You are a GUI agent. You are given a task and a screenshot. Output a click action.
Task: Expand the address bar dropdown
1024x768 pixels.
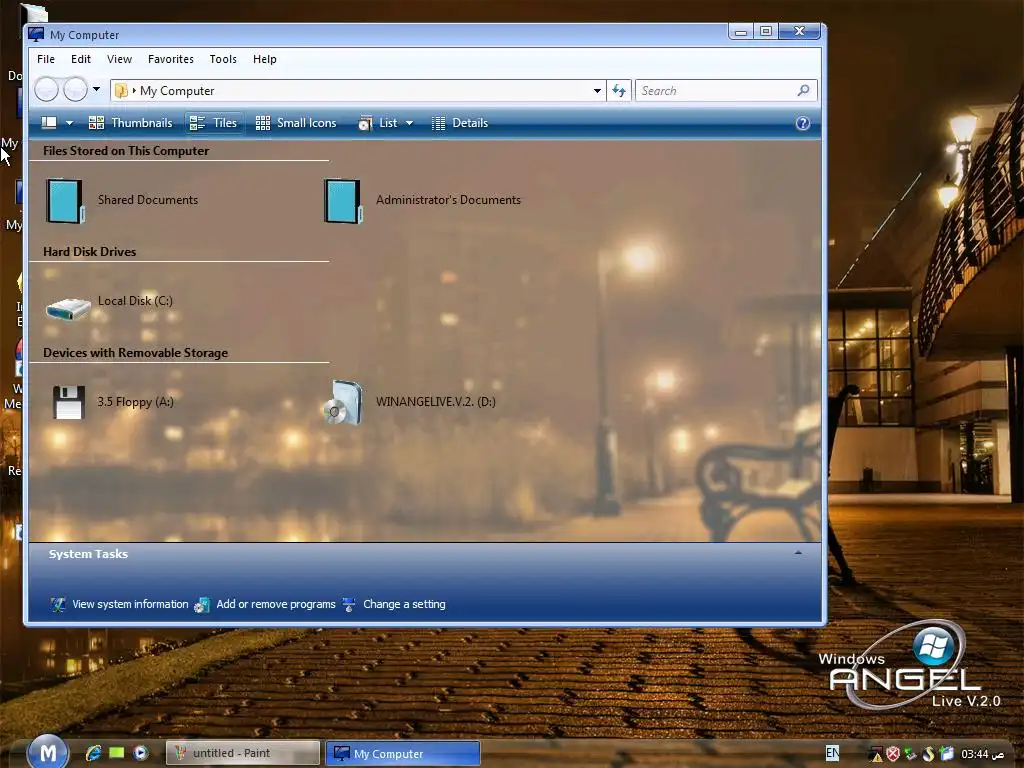(x=597, y=91)
